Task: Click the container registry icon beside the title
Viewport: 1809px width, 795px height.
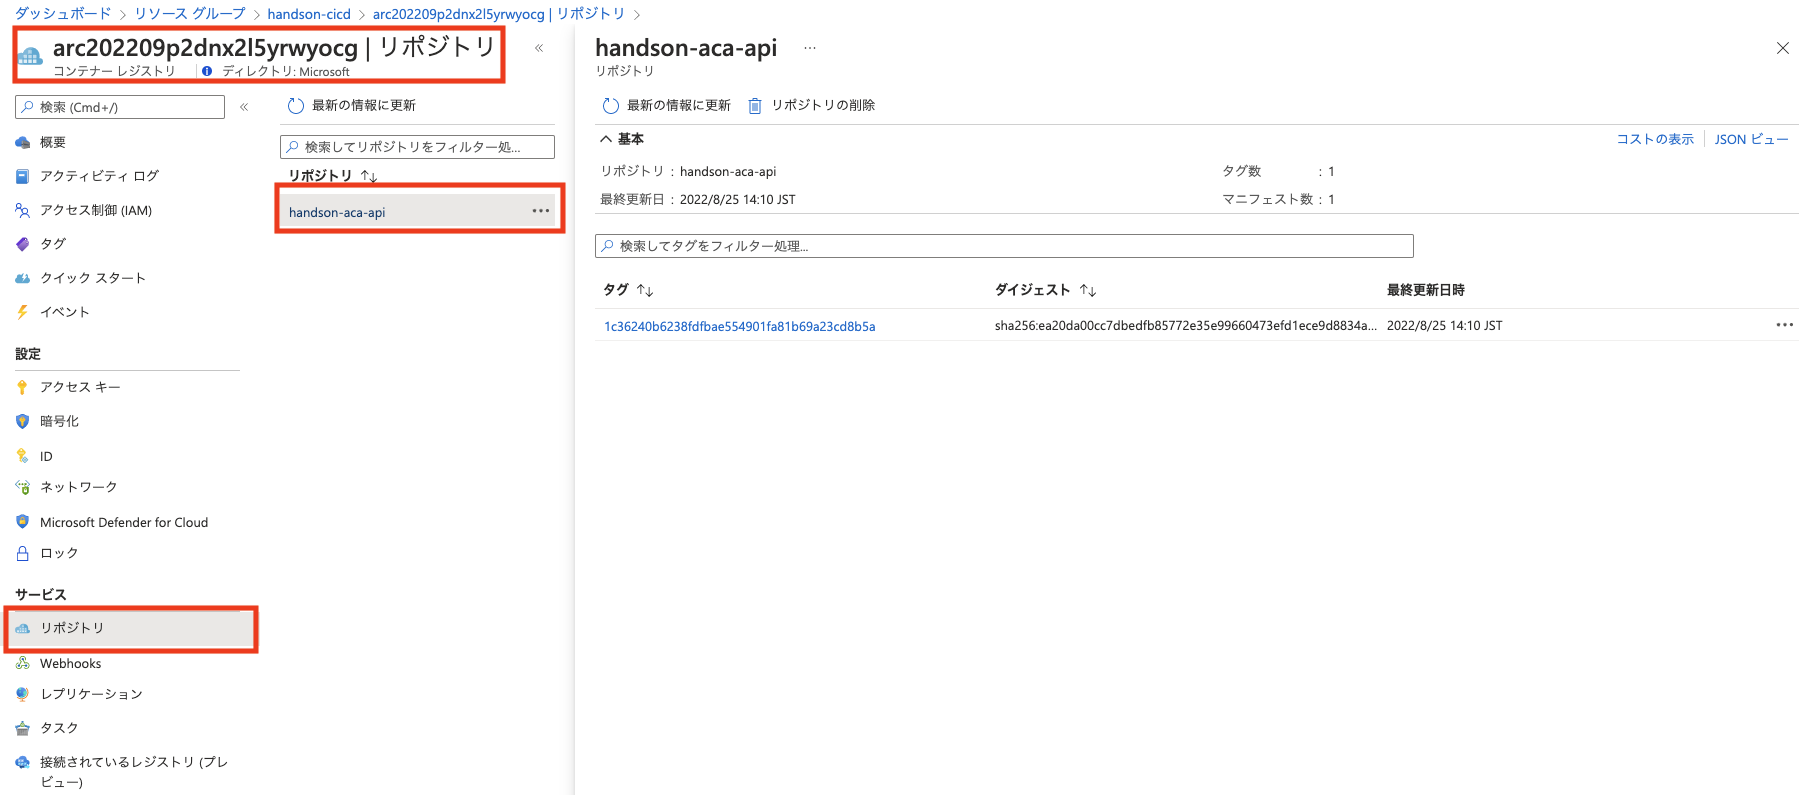Action: [x=30, y=56]
